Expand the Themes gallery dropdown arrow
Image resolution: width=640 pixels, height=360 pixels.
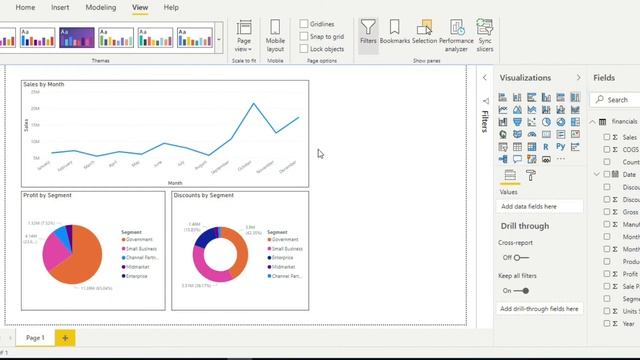[x=219, y=40]
